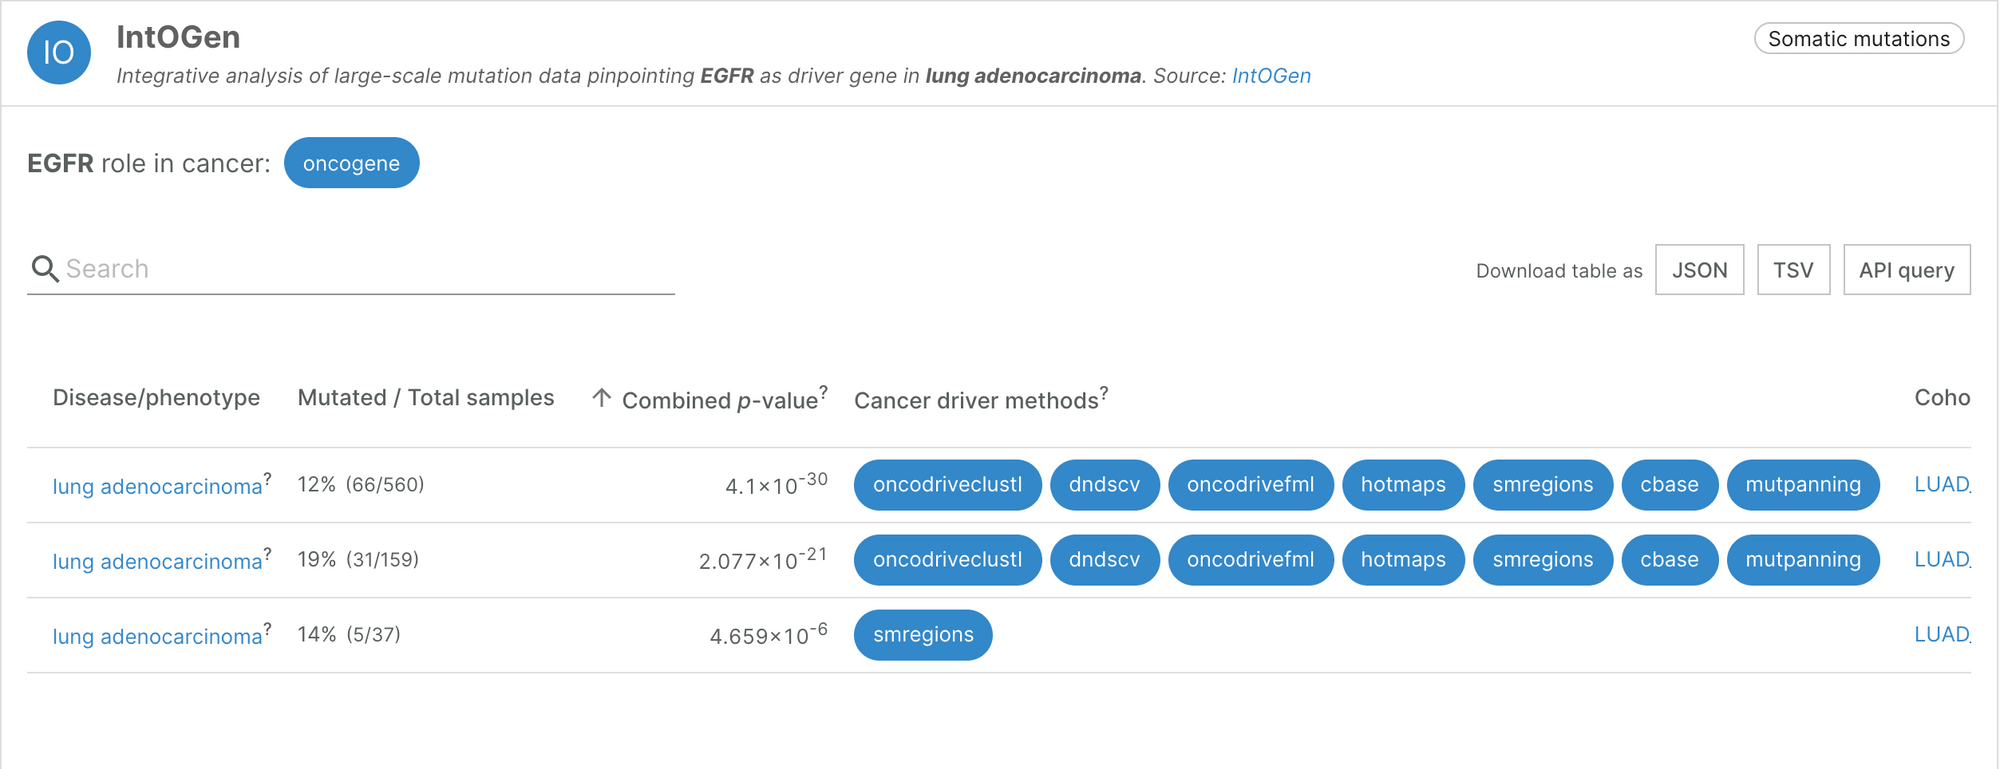Click the smregions chip in the last row

tap(923, 635)
